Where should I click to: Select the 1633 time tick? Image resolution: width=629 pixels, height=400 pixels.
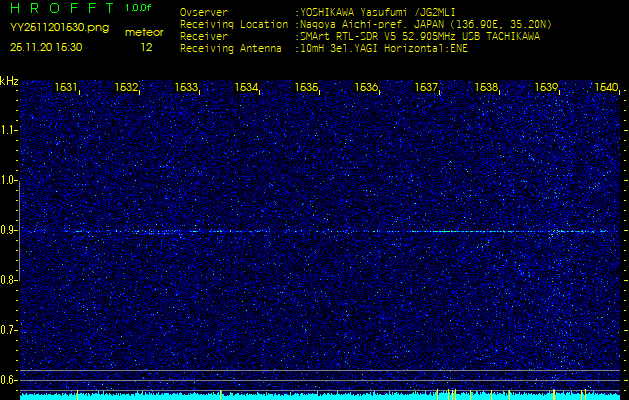pos(187,88)
